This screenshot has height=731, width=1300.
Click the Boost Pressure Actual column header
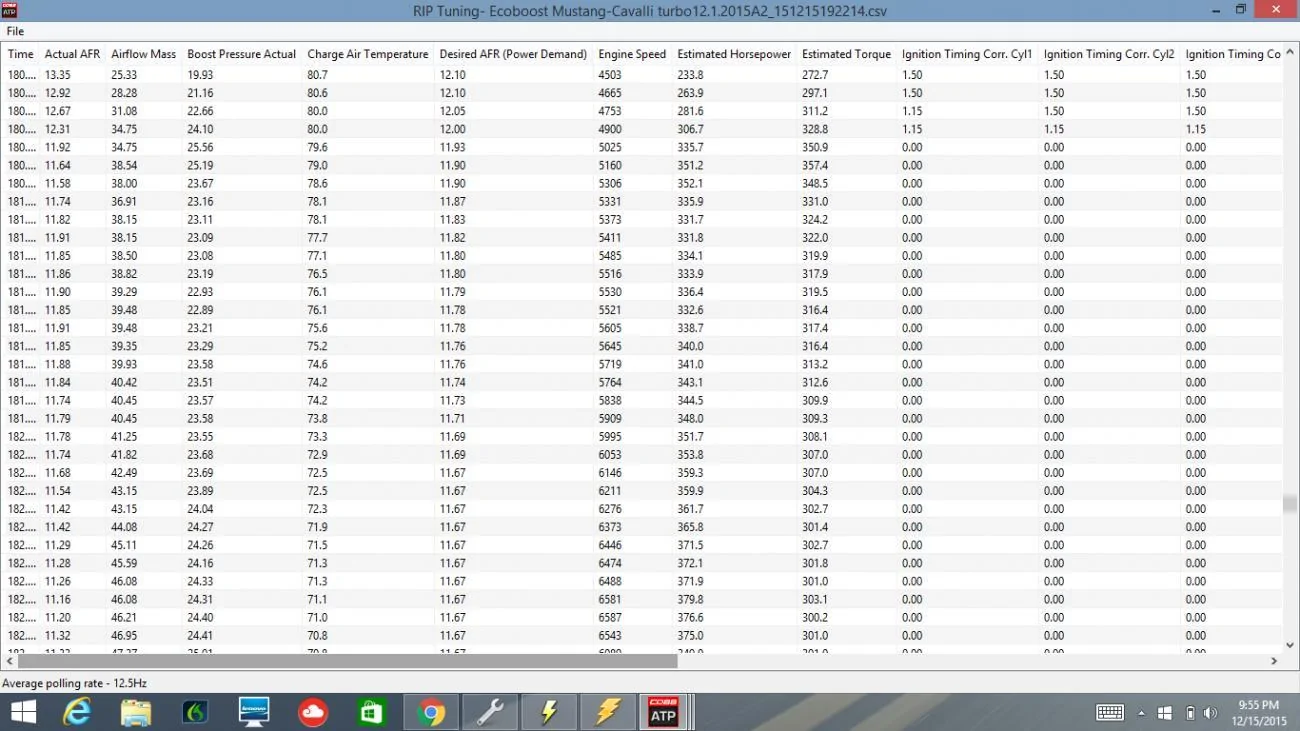point(242,54)
